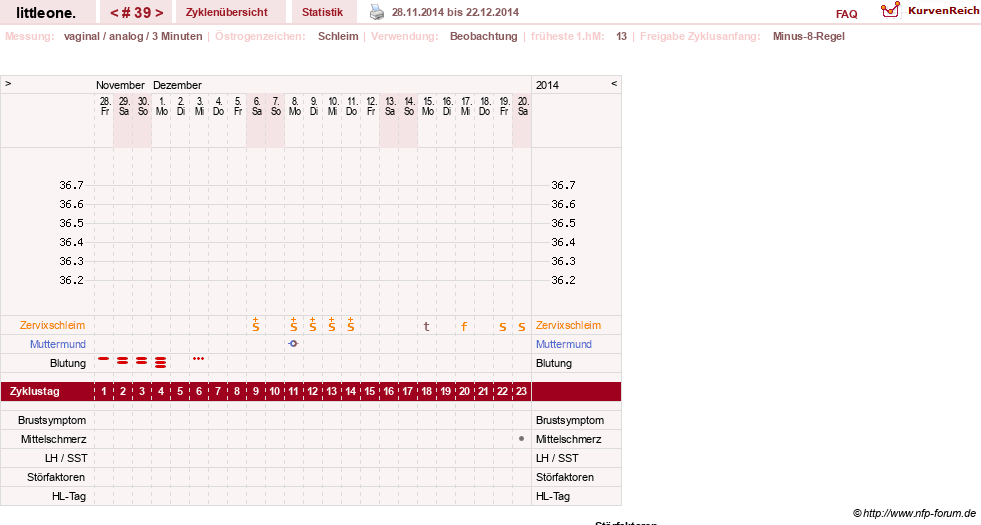Click the heavy bleeding mark on day 4
This screenshot has width=981, height=525.
click(161, 362)
